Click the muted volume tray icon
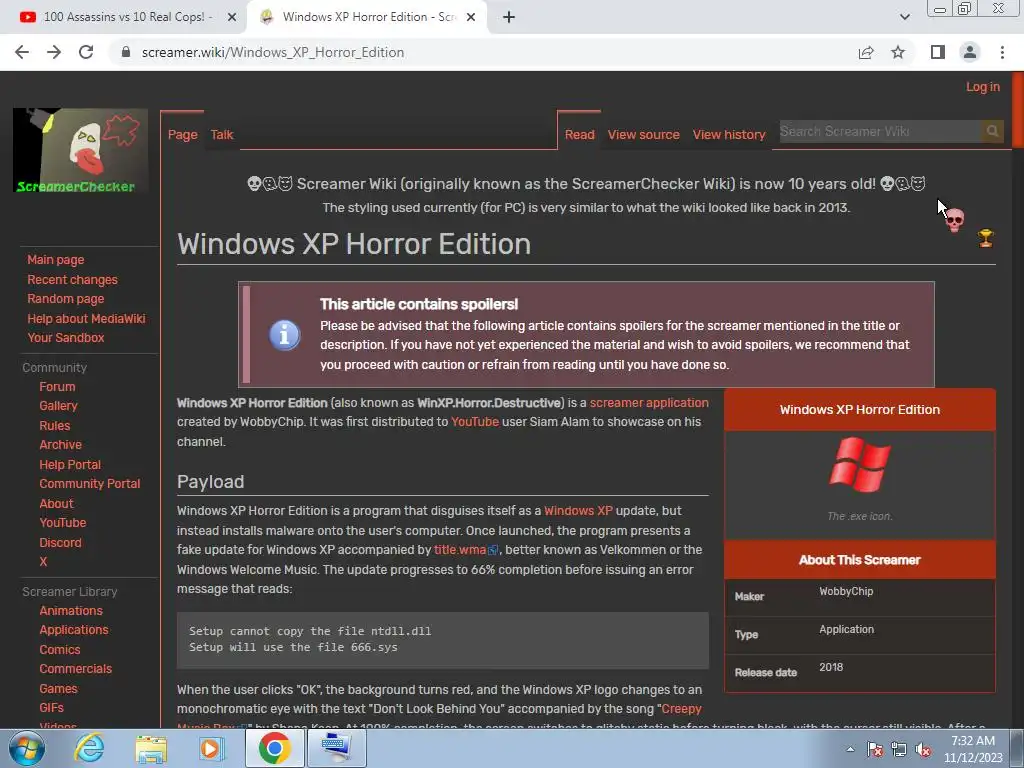Screen dimensions: 1024x768 (923, 750)
